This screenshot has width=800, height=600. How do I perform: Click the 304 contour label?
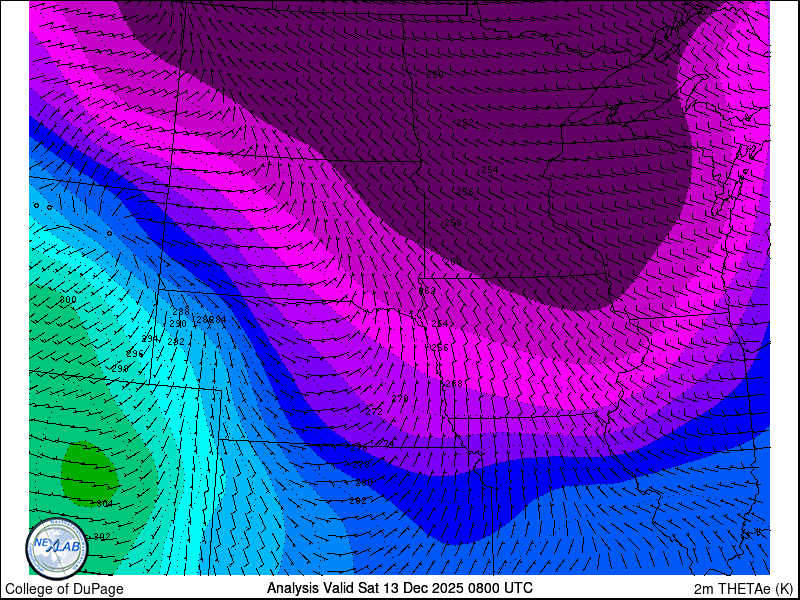(x=104, y=504)
